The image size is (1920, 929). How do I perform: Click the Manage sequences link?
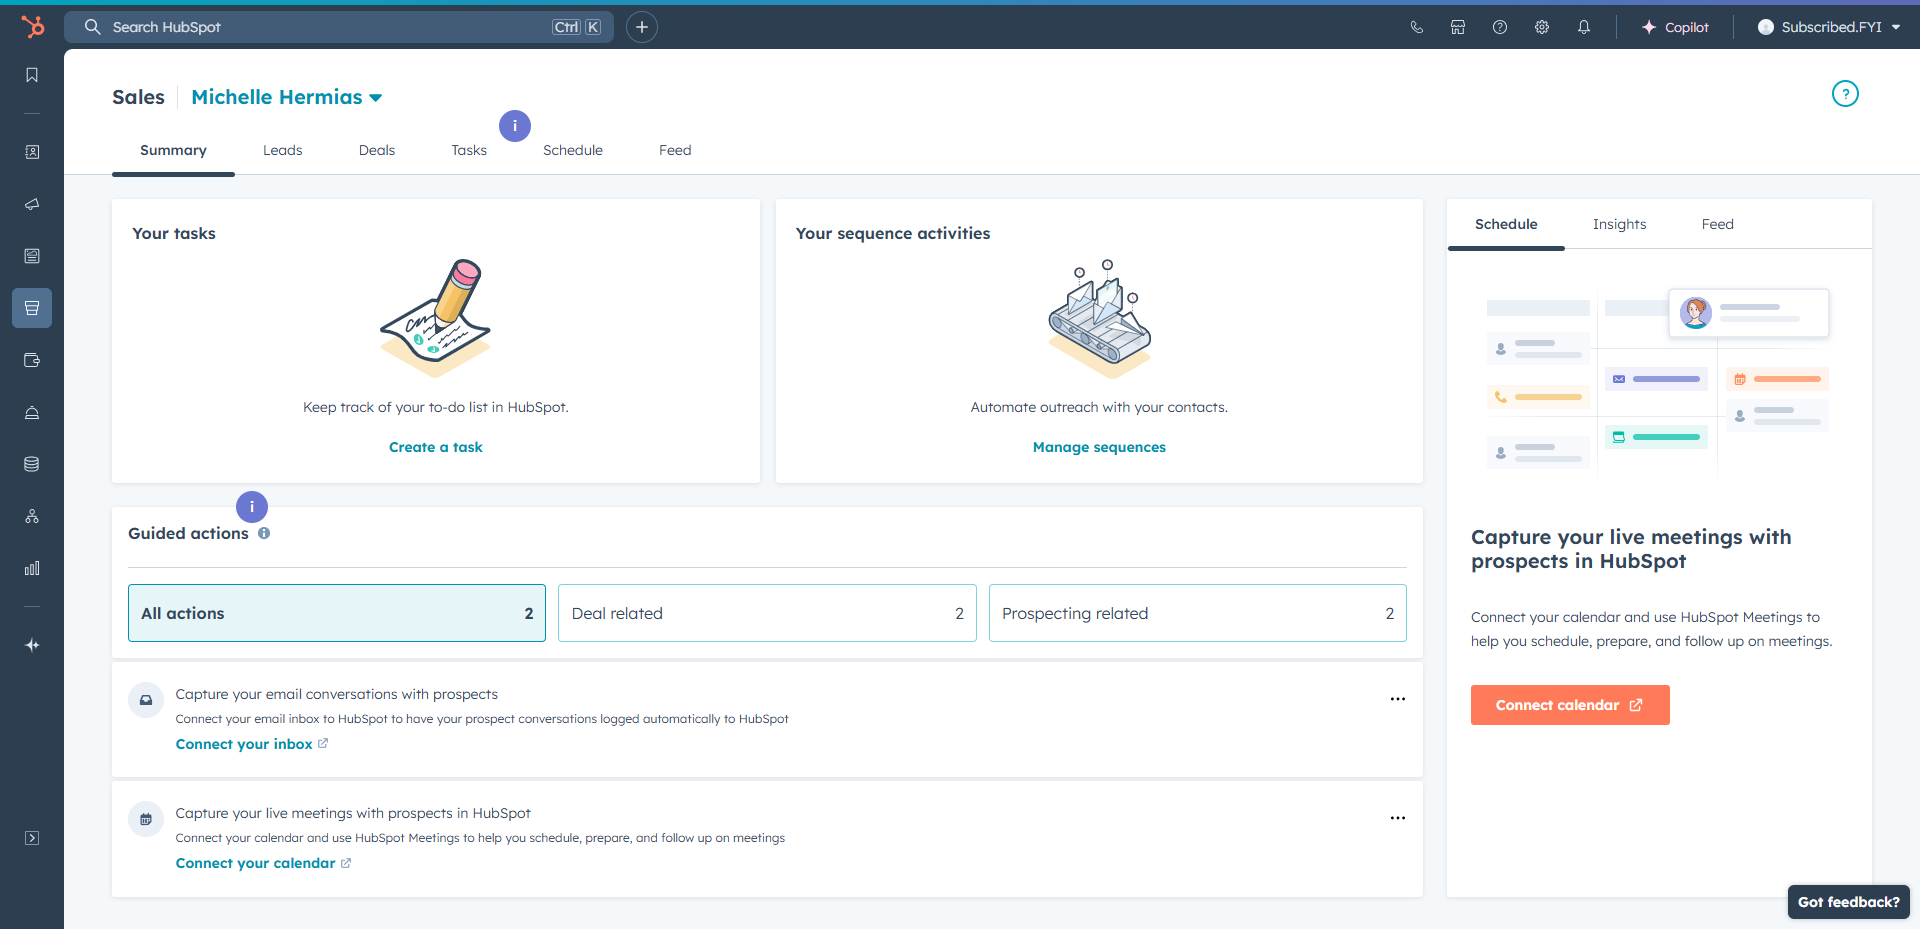pyautogui.click(x=1099, y=447)
